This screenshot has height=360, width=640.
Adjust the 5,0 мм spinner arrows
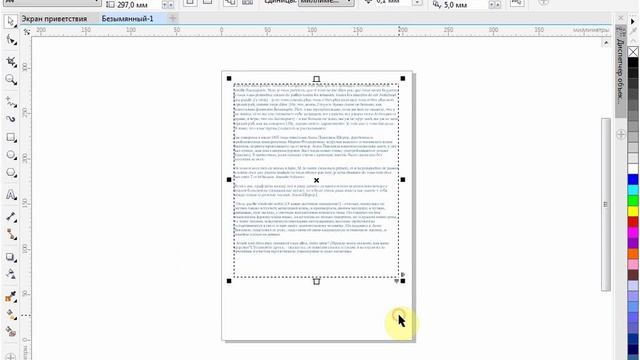[x=495, y=5]
